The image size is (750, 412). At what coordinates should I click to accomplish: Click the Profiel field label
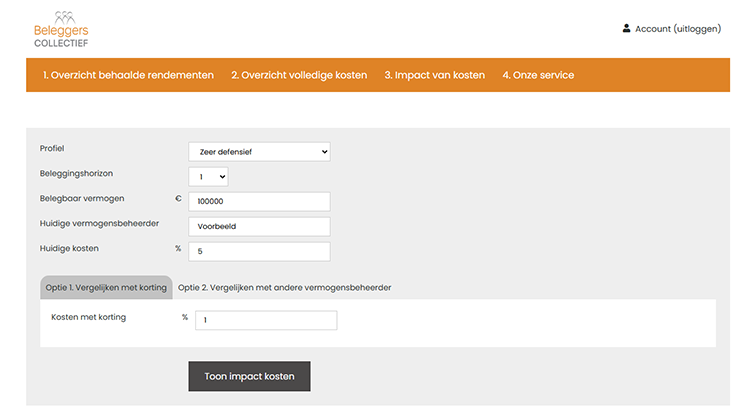pyautogui.click(x=51, y=148)
